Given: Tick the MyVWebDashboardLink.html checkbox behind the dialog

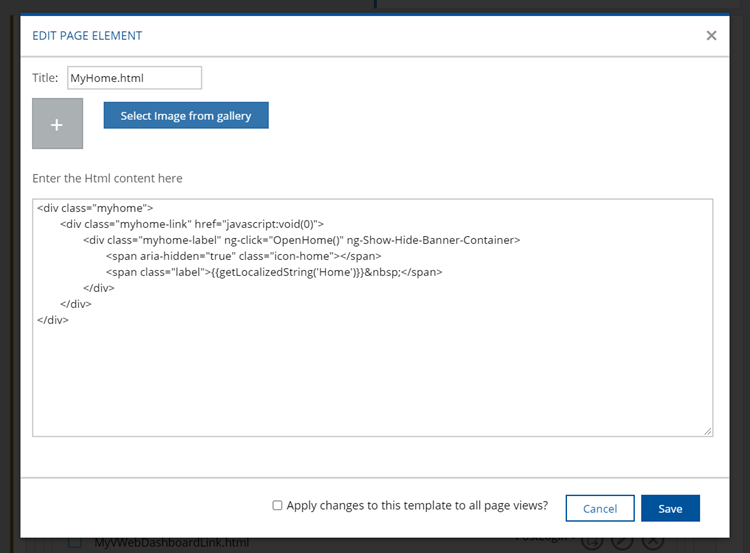Looking at the screenshot, I should [74, 543].
